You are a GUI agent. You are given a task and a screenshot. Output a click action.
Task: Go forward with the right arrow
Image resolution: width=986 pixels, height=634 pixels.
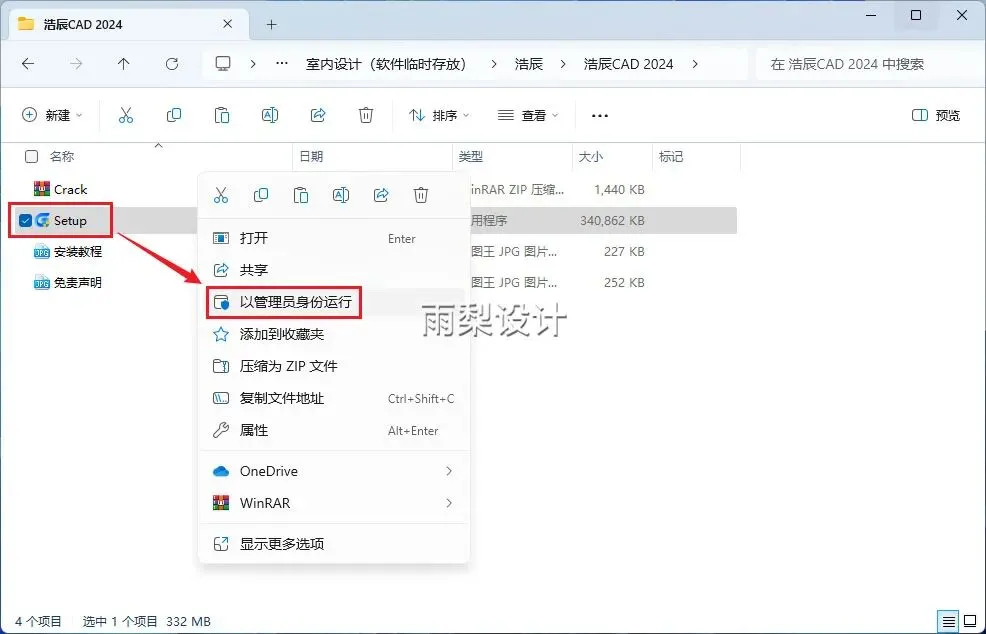(75, 64)
